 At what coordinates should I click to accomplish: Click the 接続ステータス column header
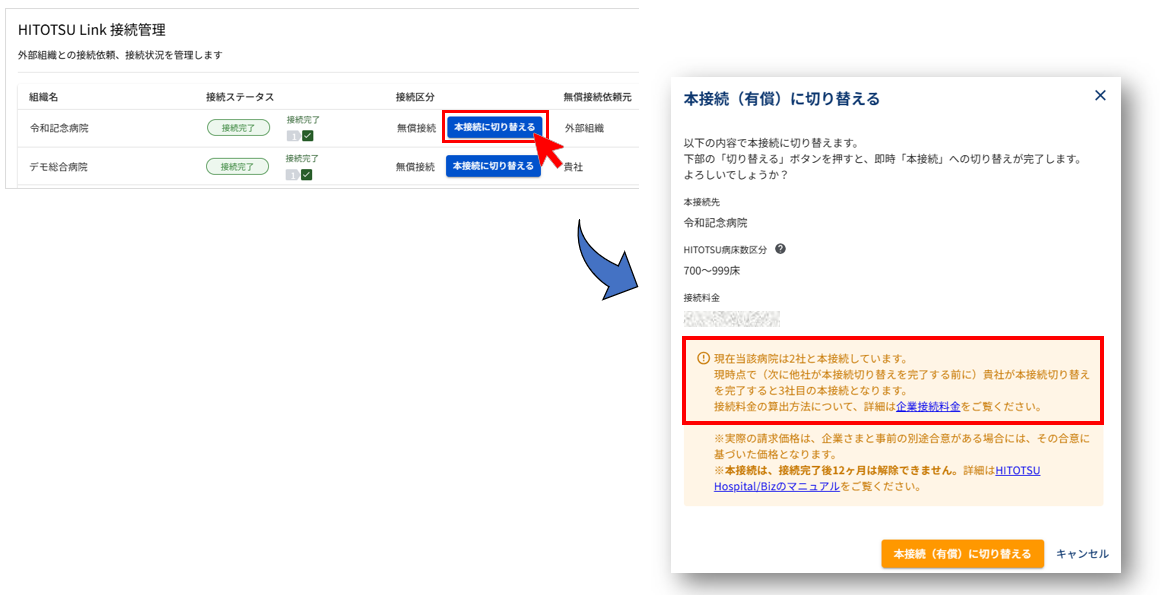click(240, 97)
